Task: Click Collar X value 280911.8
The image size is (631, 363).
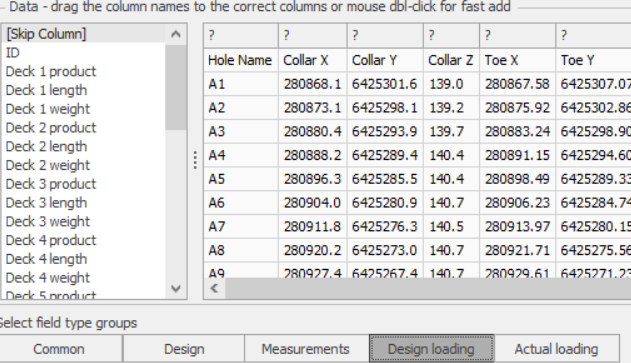Action: click(313, 226)
